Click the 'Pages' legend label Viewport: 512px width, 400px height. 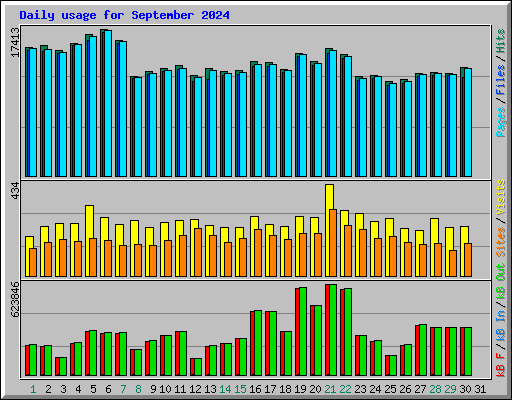(x=500, y=122)
